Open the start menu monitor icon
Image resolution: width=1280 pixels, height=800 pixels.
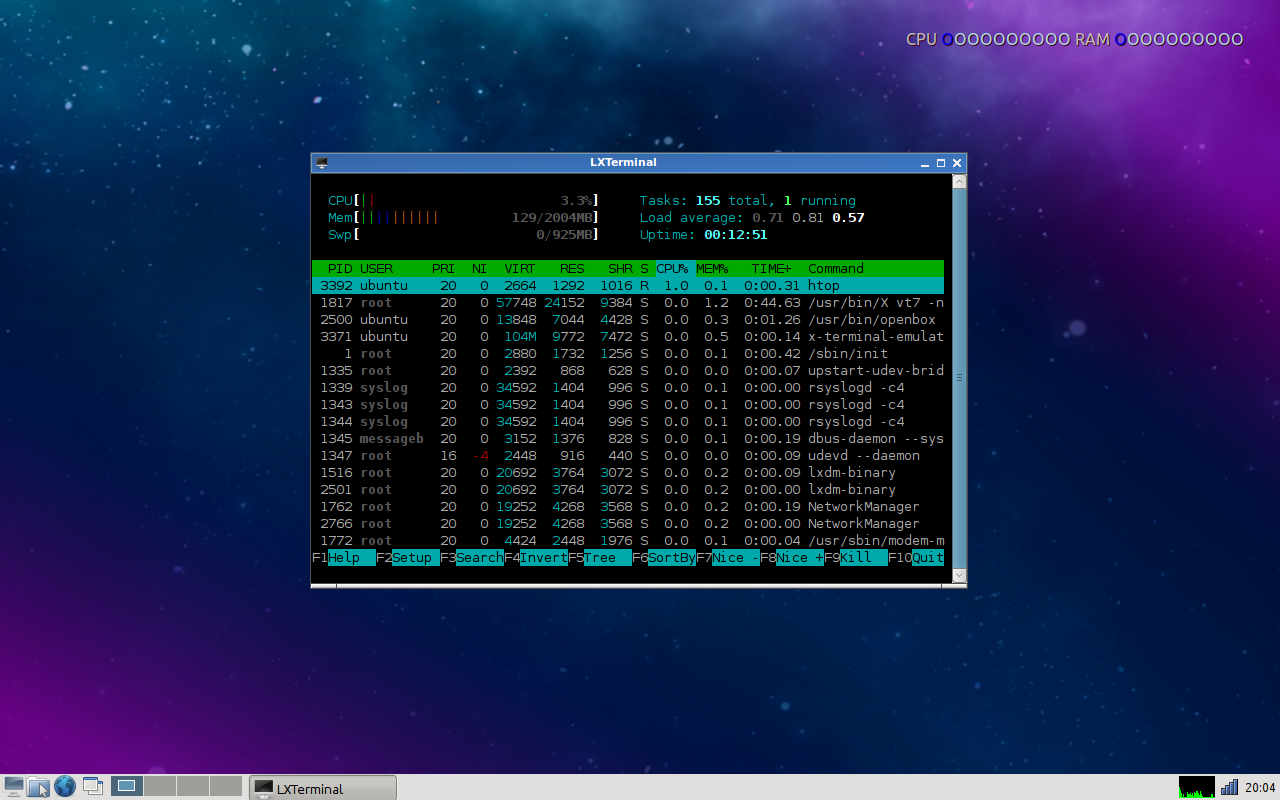pyautogui.click(x=14, y=787)
